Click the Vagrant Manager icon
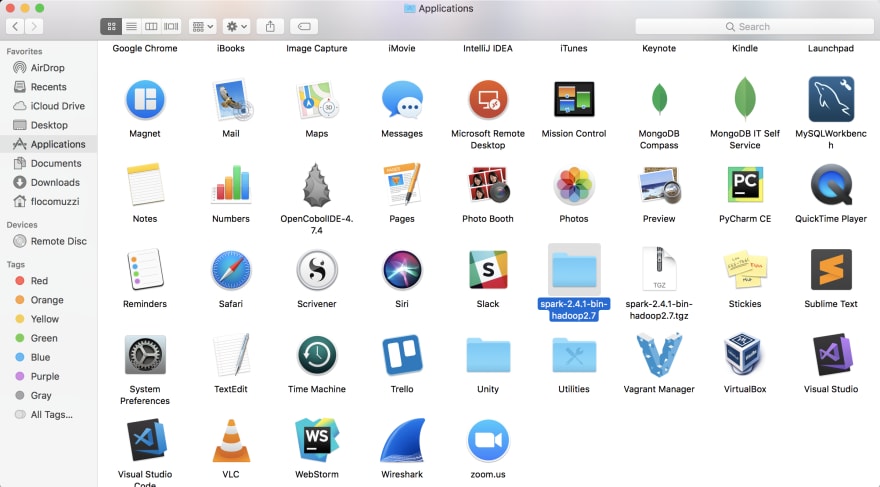This screenshot has width=880, height=487. (659, 355)
